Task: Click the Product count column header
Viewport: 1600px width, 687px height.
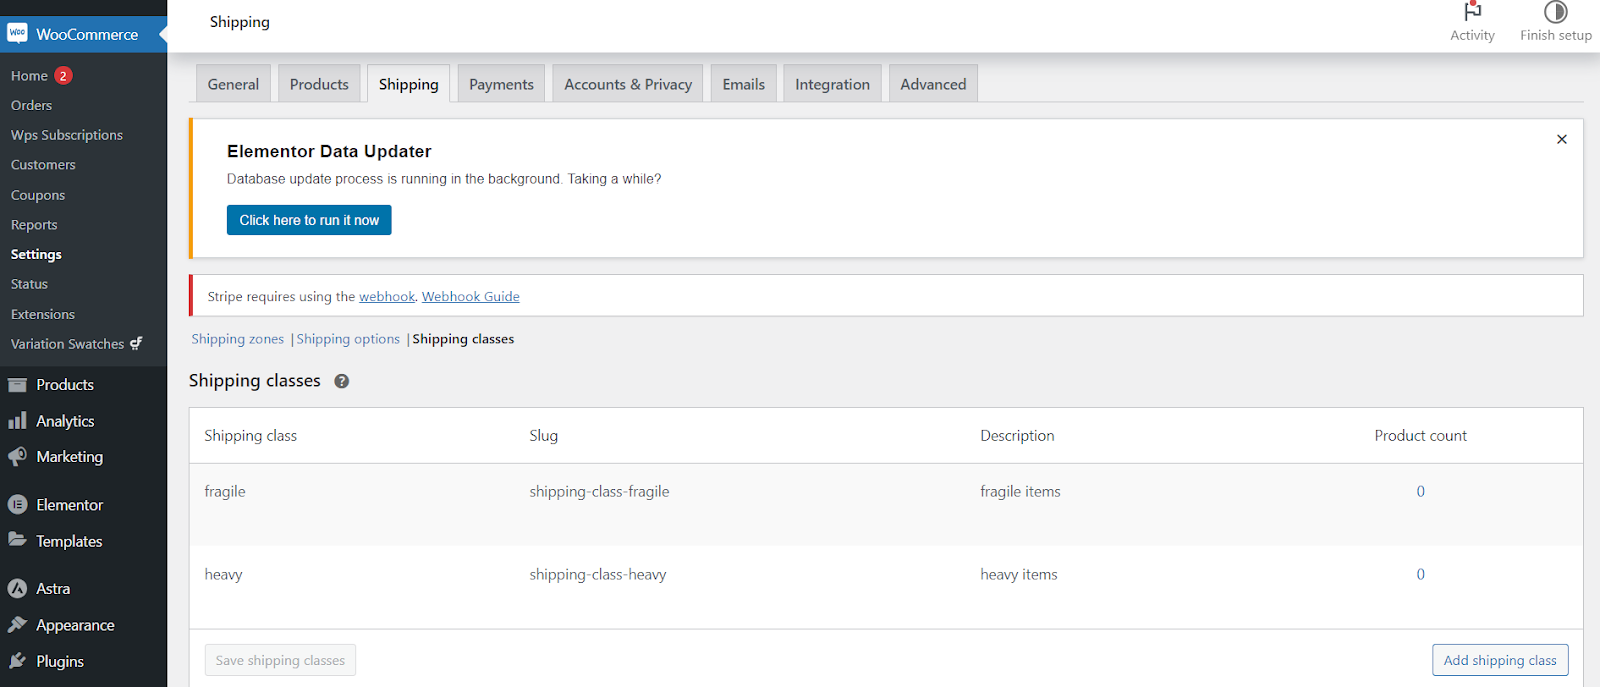Action: 1420,435
